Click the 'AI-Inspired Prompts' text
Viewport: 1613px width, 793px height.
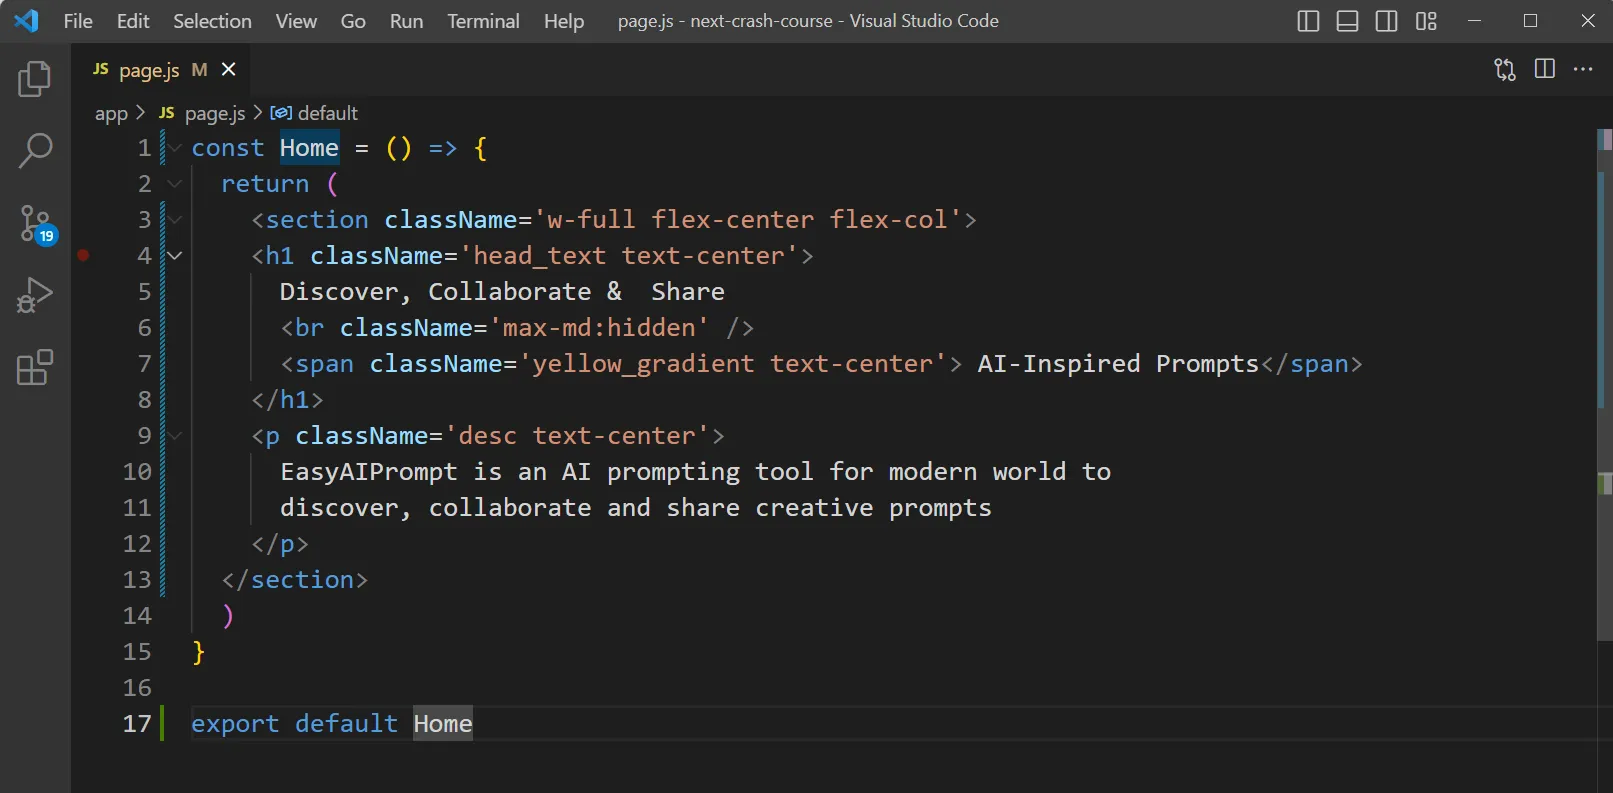[1118, 364]
